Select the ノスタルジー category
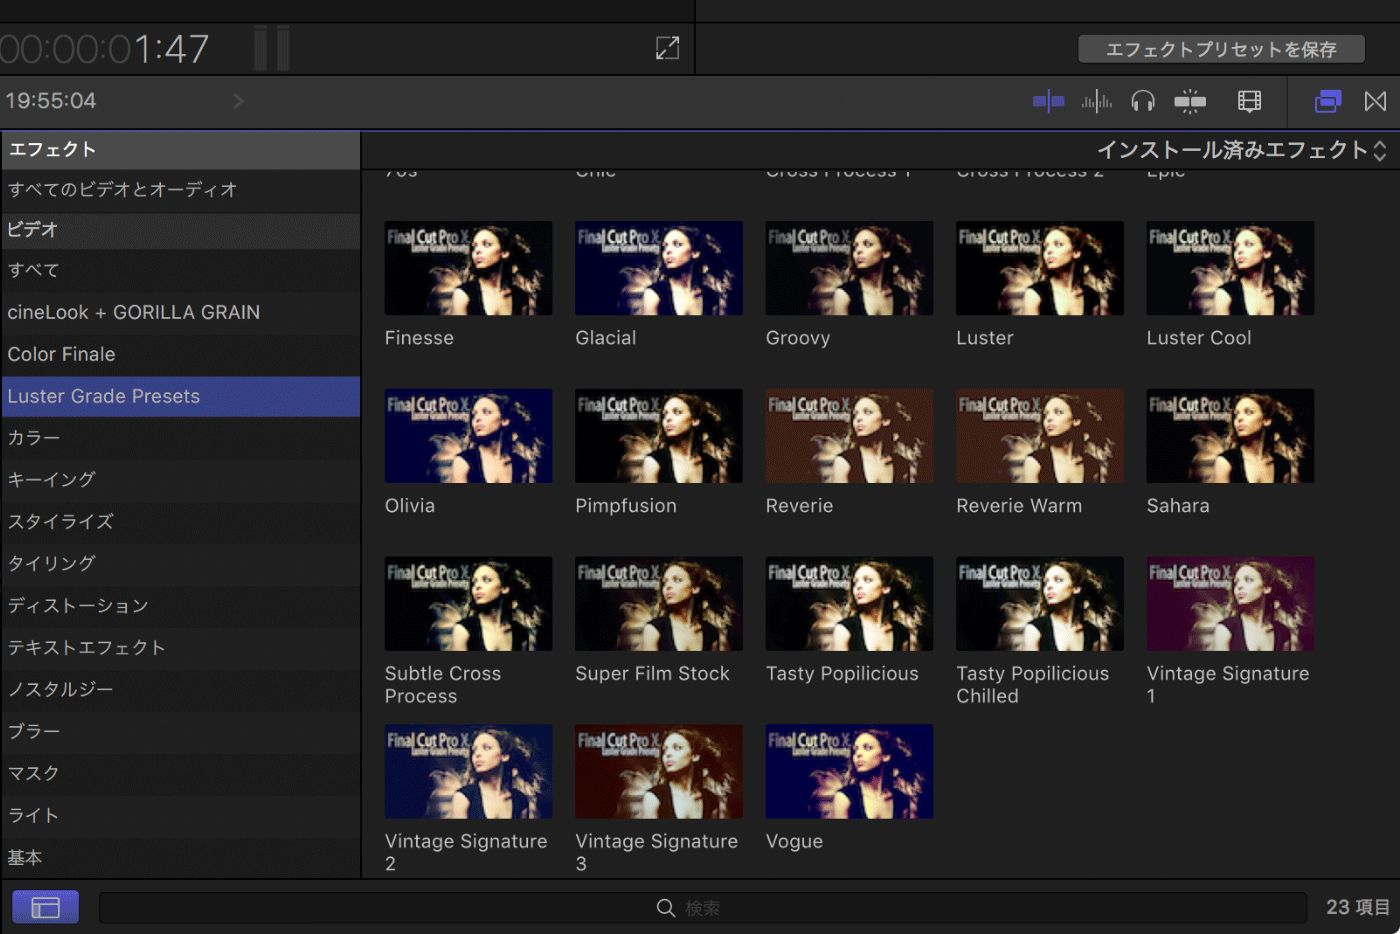 (x=180, y=690)
